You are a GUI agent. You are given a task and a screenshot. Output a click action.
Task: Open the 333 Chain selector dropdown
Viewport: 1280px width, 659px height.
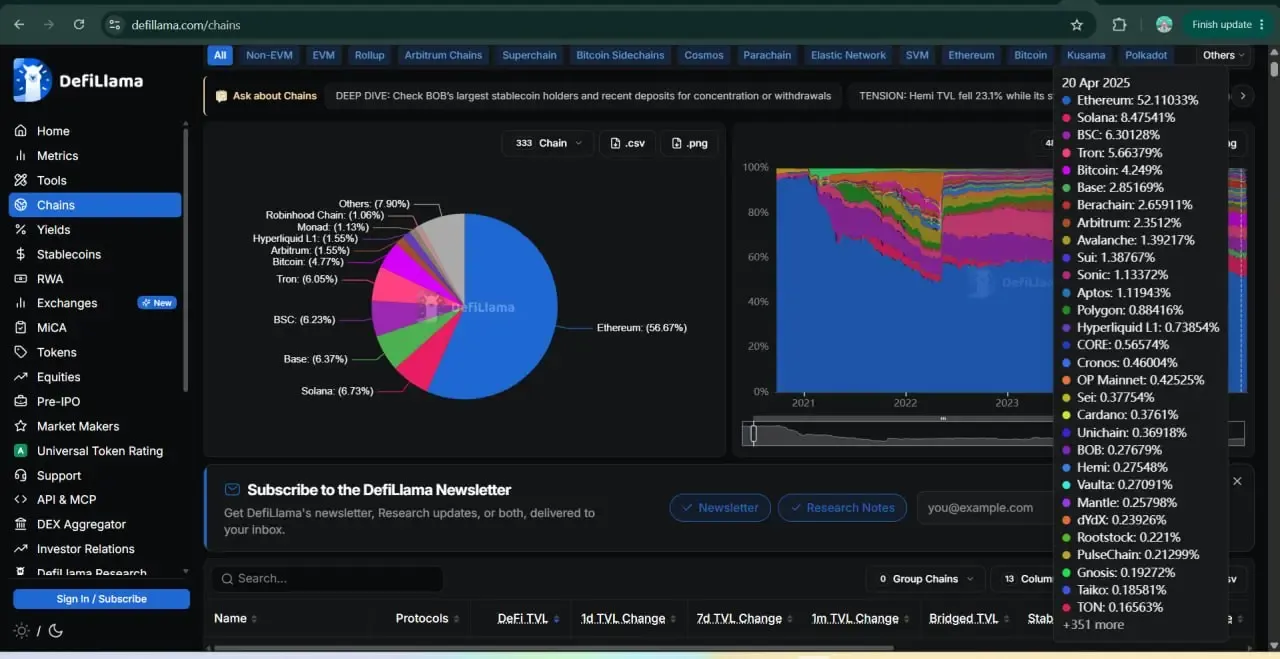pos(549,143)
